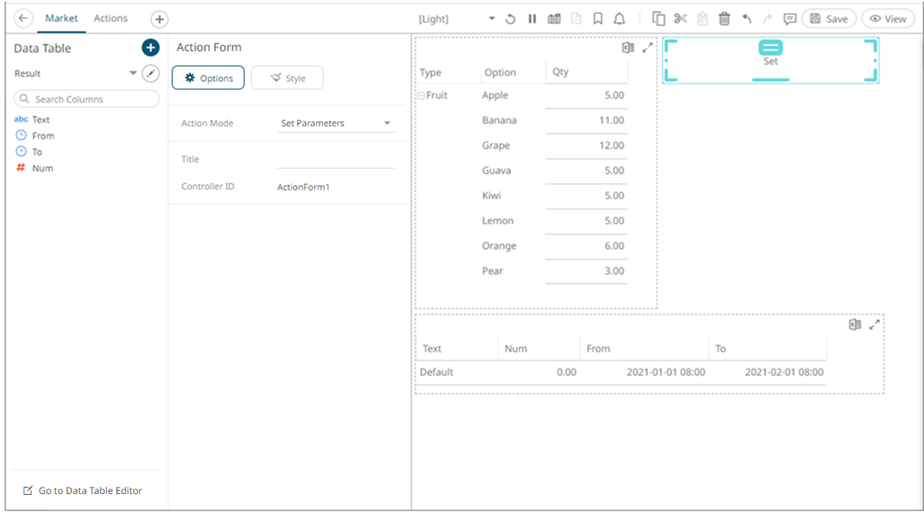Open Go to Data Table Editor link
This screenshot has height=514, width=924.
tap(82, 490)
